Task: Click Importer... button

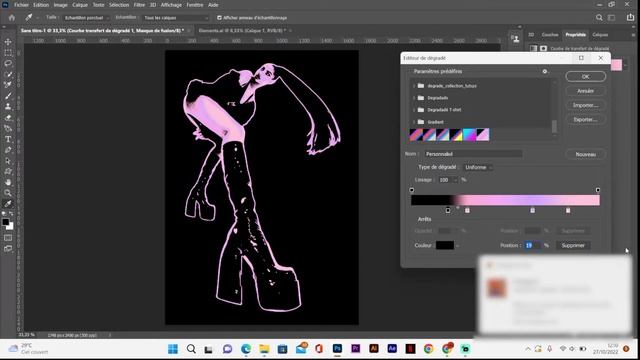Action: (x=585, y=105)
